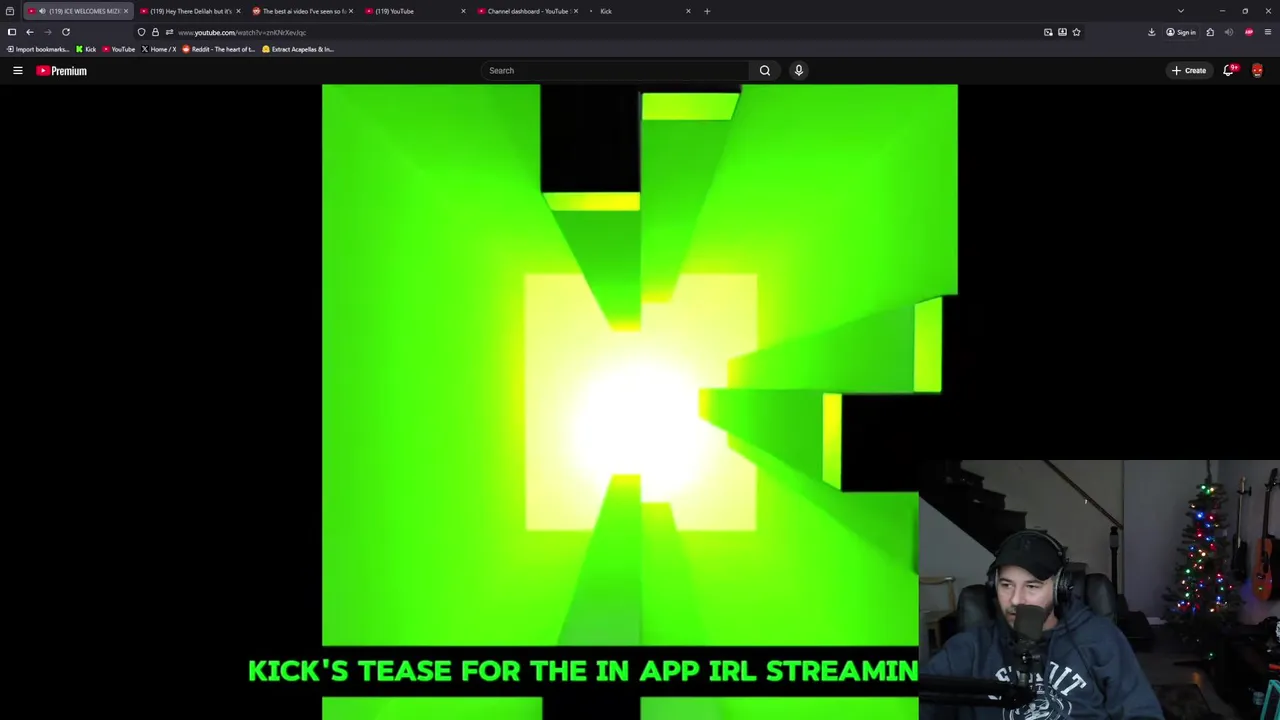Open Import bookmarks bookmark
Image resolution: width=1280 pixels, height=720 pixels.
point(38,49)
